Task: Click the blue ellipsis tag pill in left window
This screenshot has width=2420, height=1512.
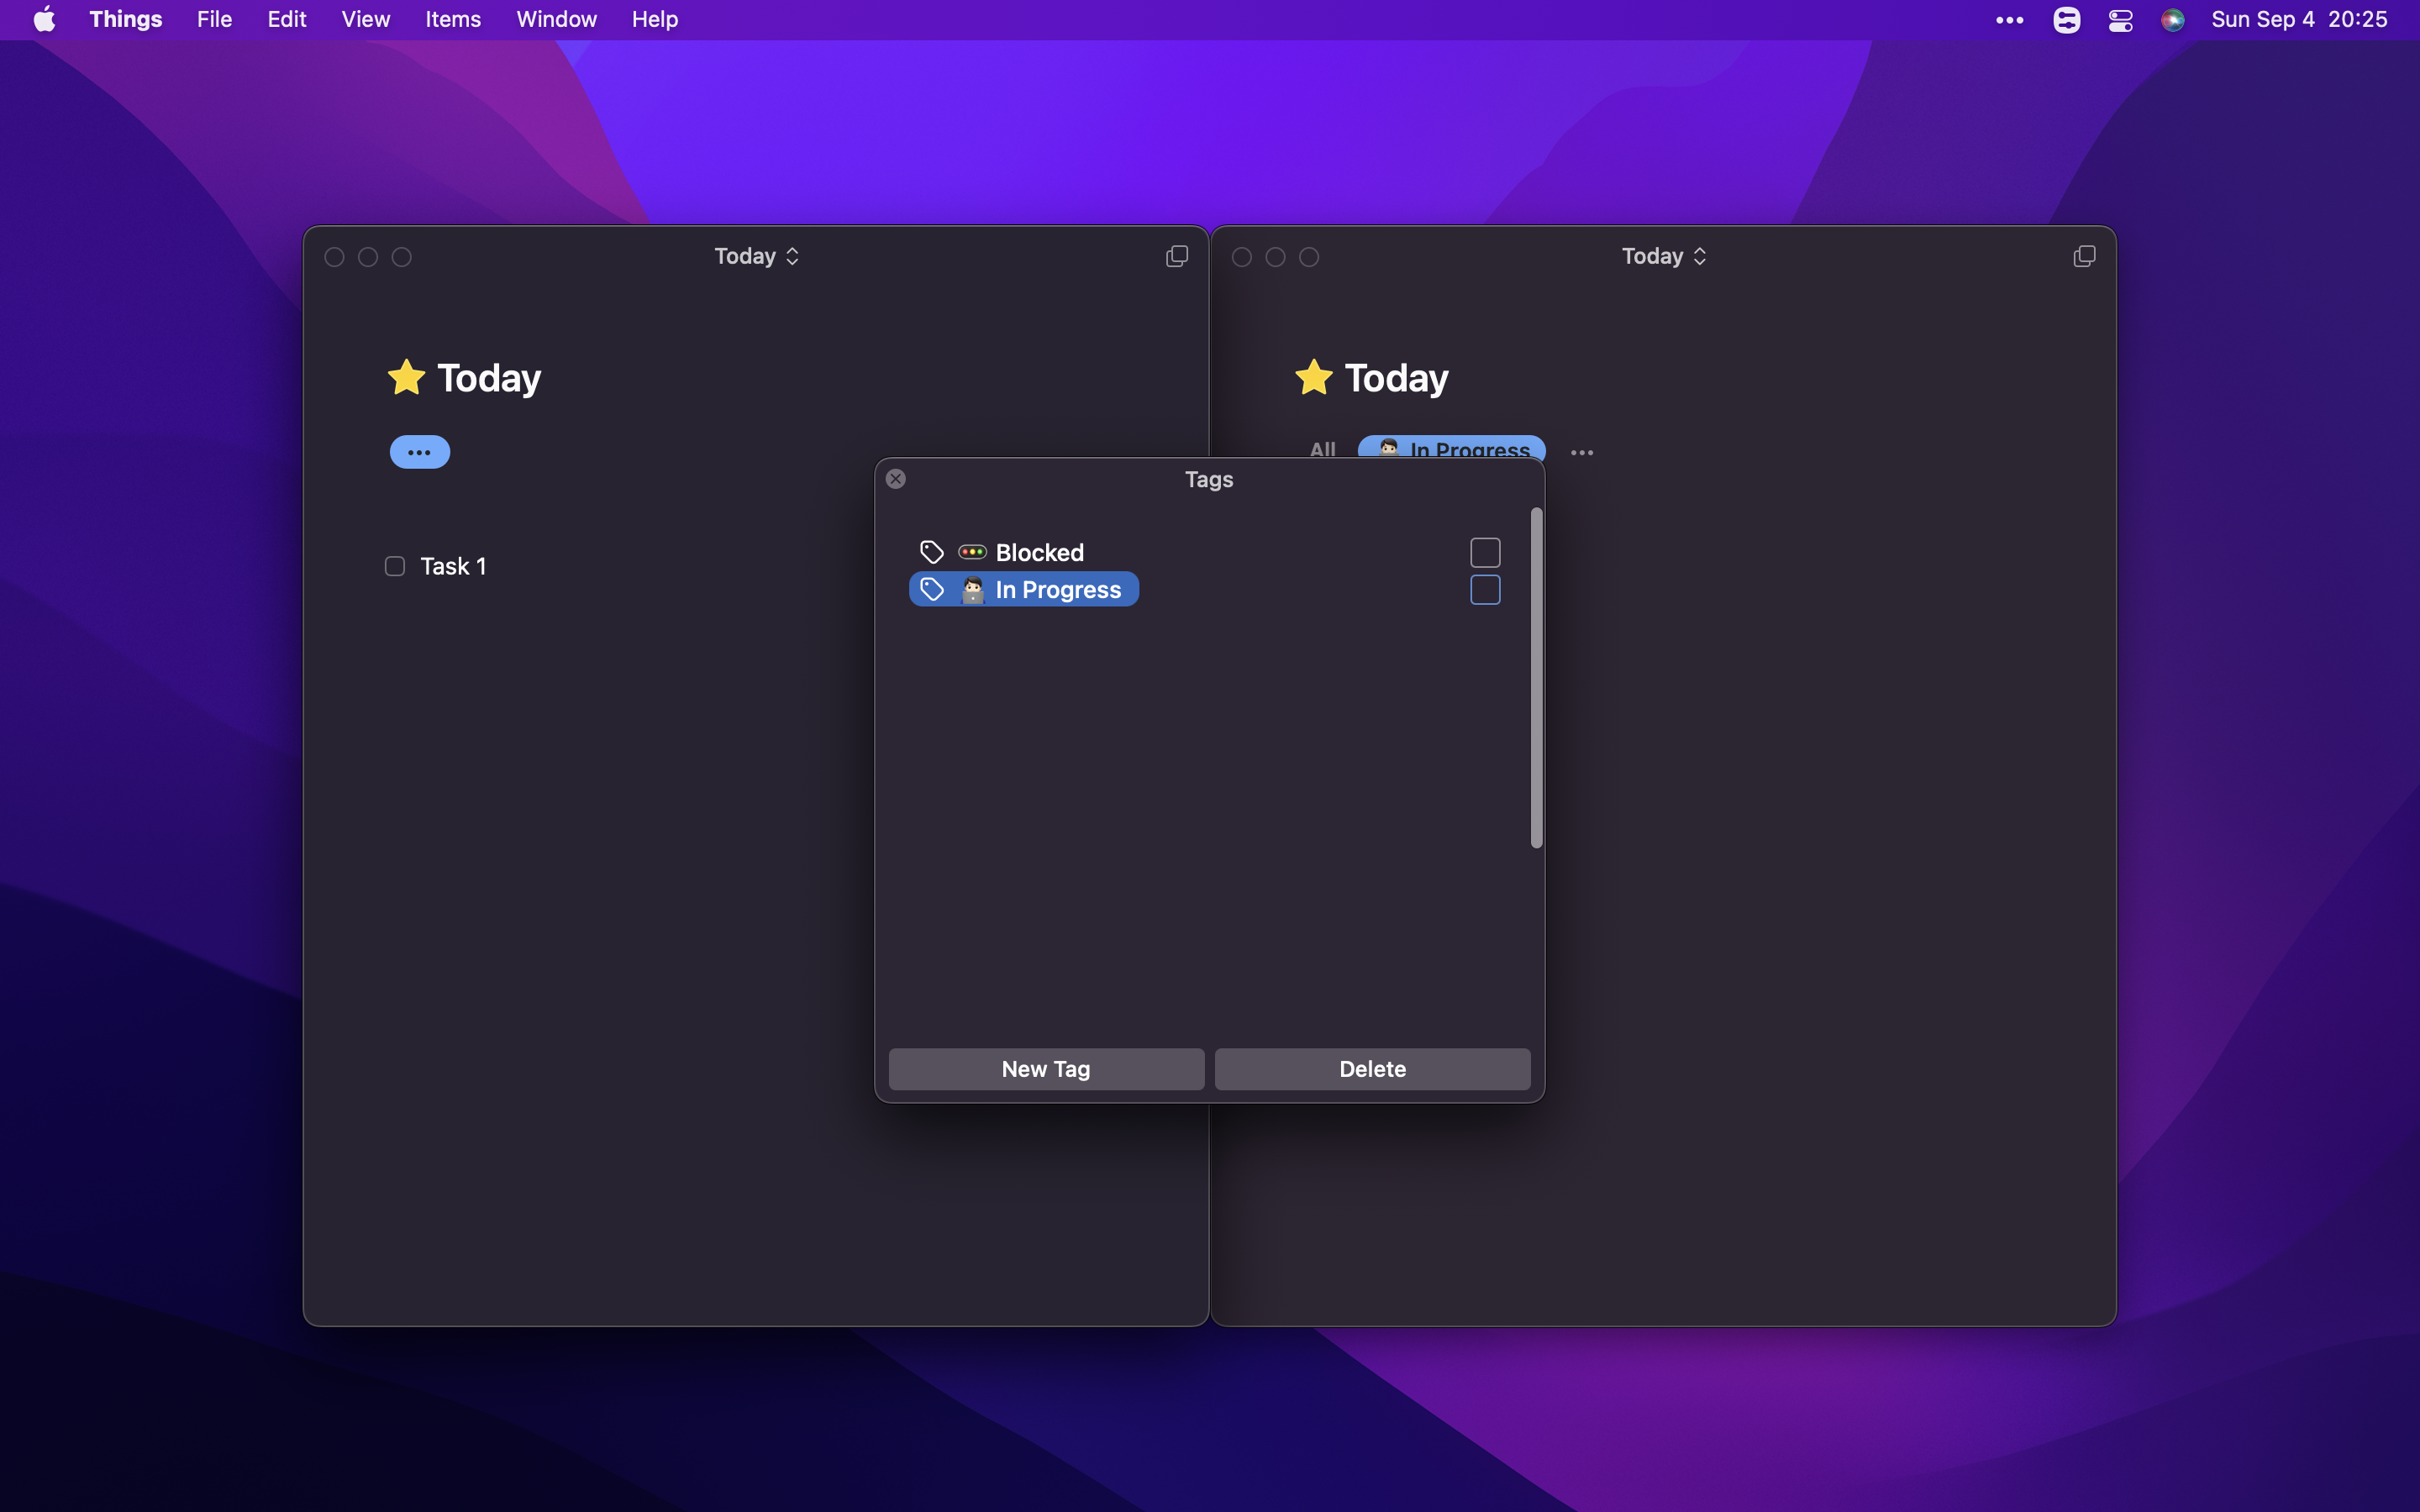Action: 419,452
